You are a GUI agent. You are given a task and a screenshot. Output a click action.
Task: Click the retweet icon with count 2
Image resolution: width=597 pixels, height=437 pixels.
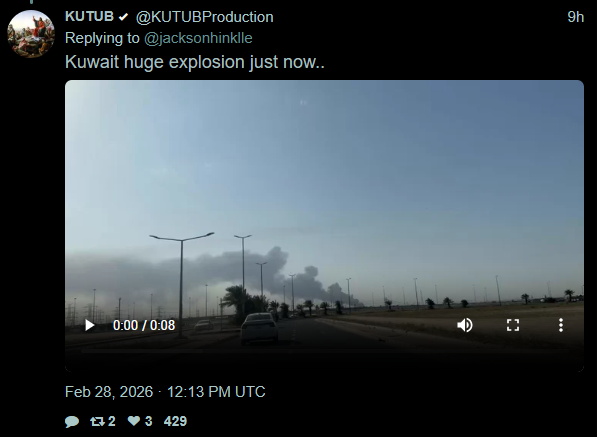(97, 421)
